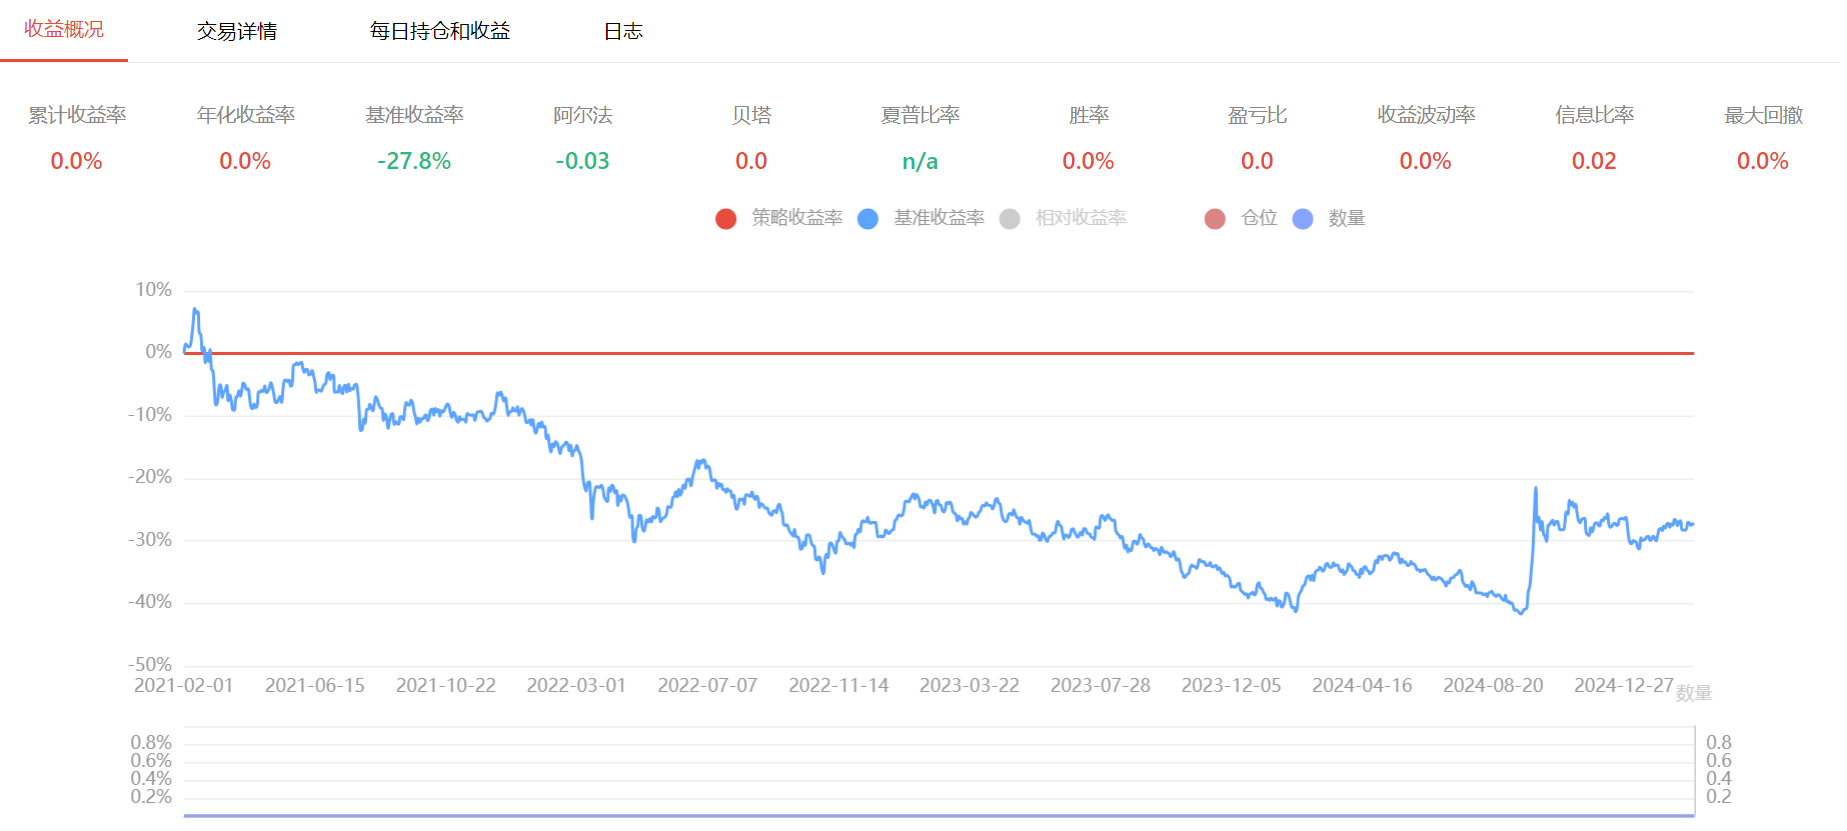Open the 日志 tab

click(623, 31)
